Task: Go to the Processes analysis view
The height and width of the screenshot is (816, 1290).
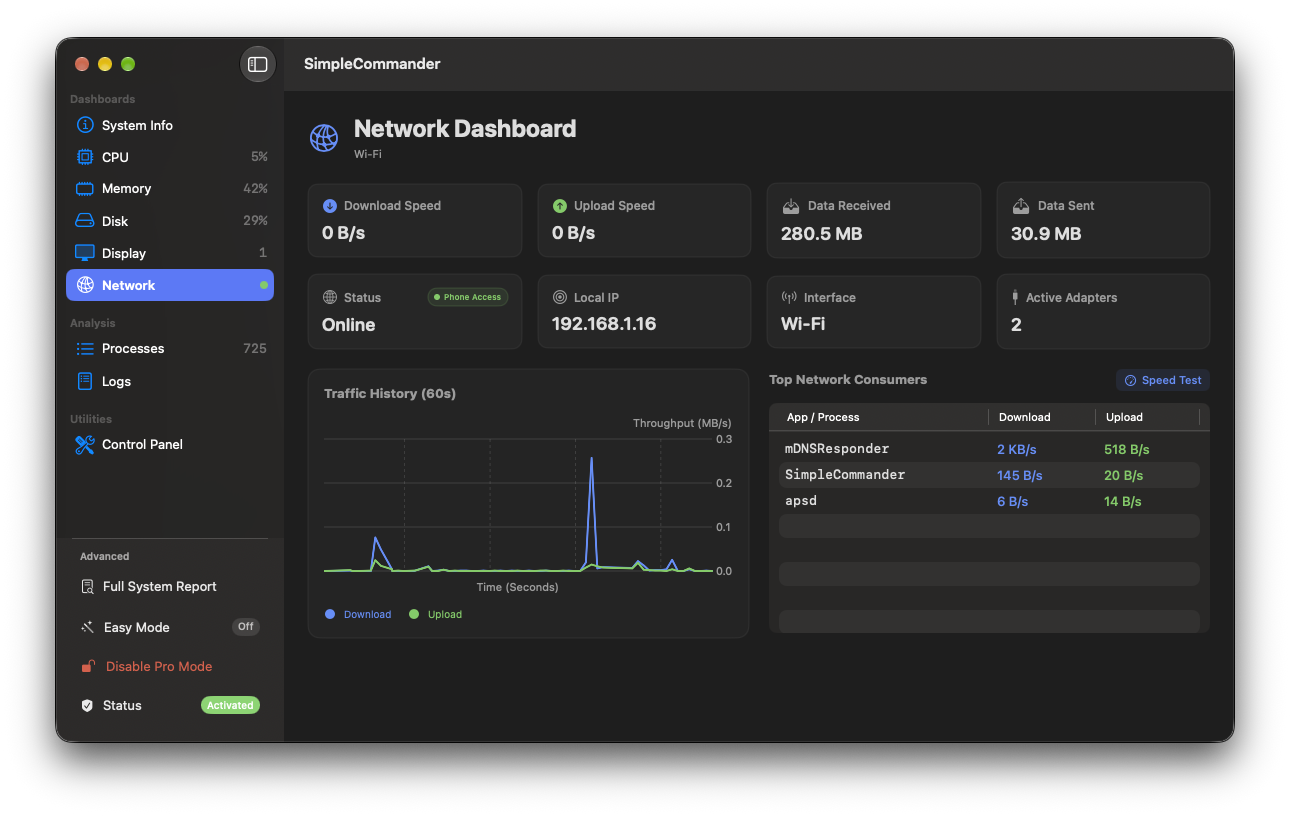Action: click(x=170, y=349)
